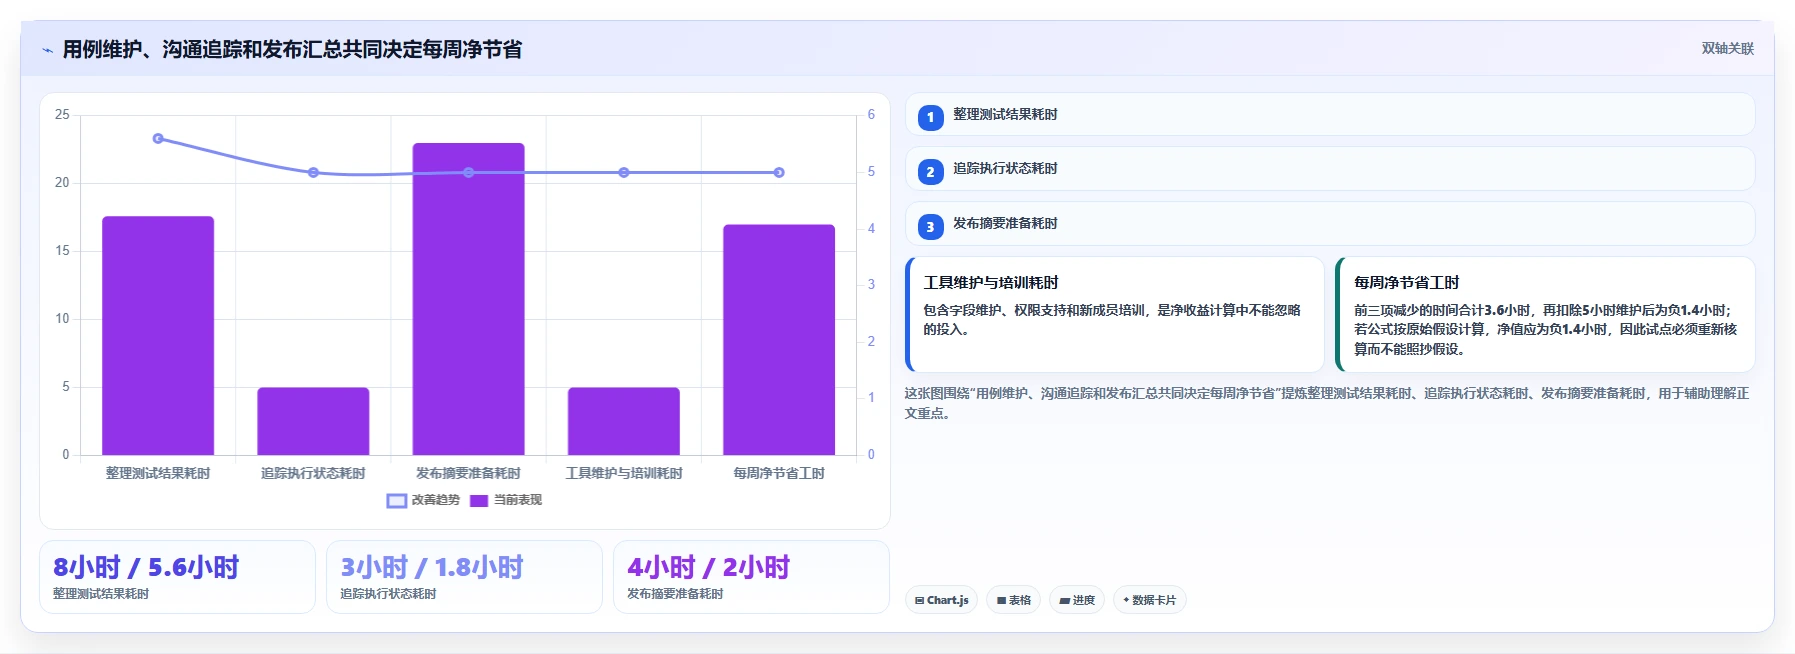Click the 整理测试结果耗时 purple bar

pyautogui.click(x=158, y=335)
